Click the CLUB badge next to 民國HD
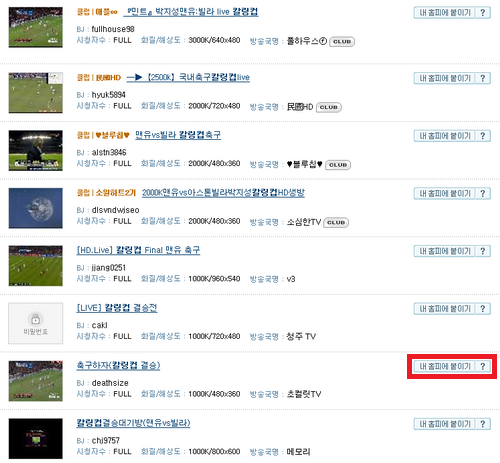 click(329, 107)
